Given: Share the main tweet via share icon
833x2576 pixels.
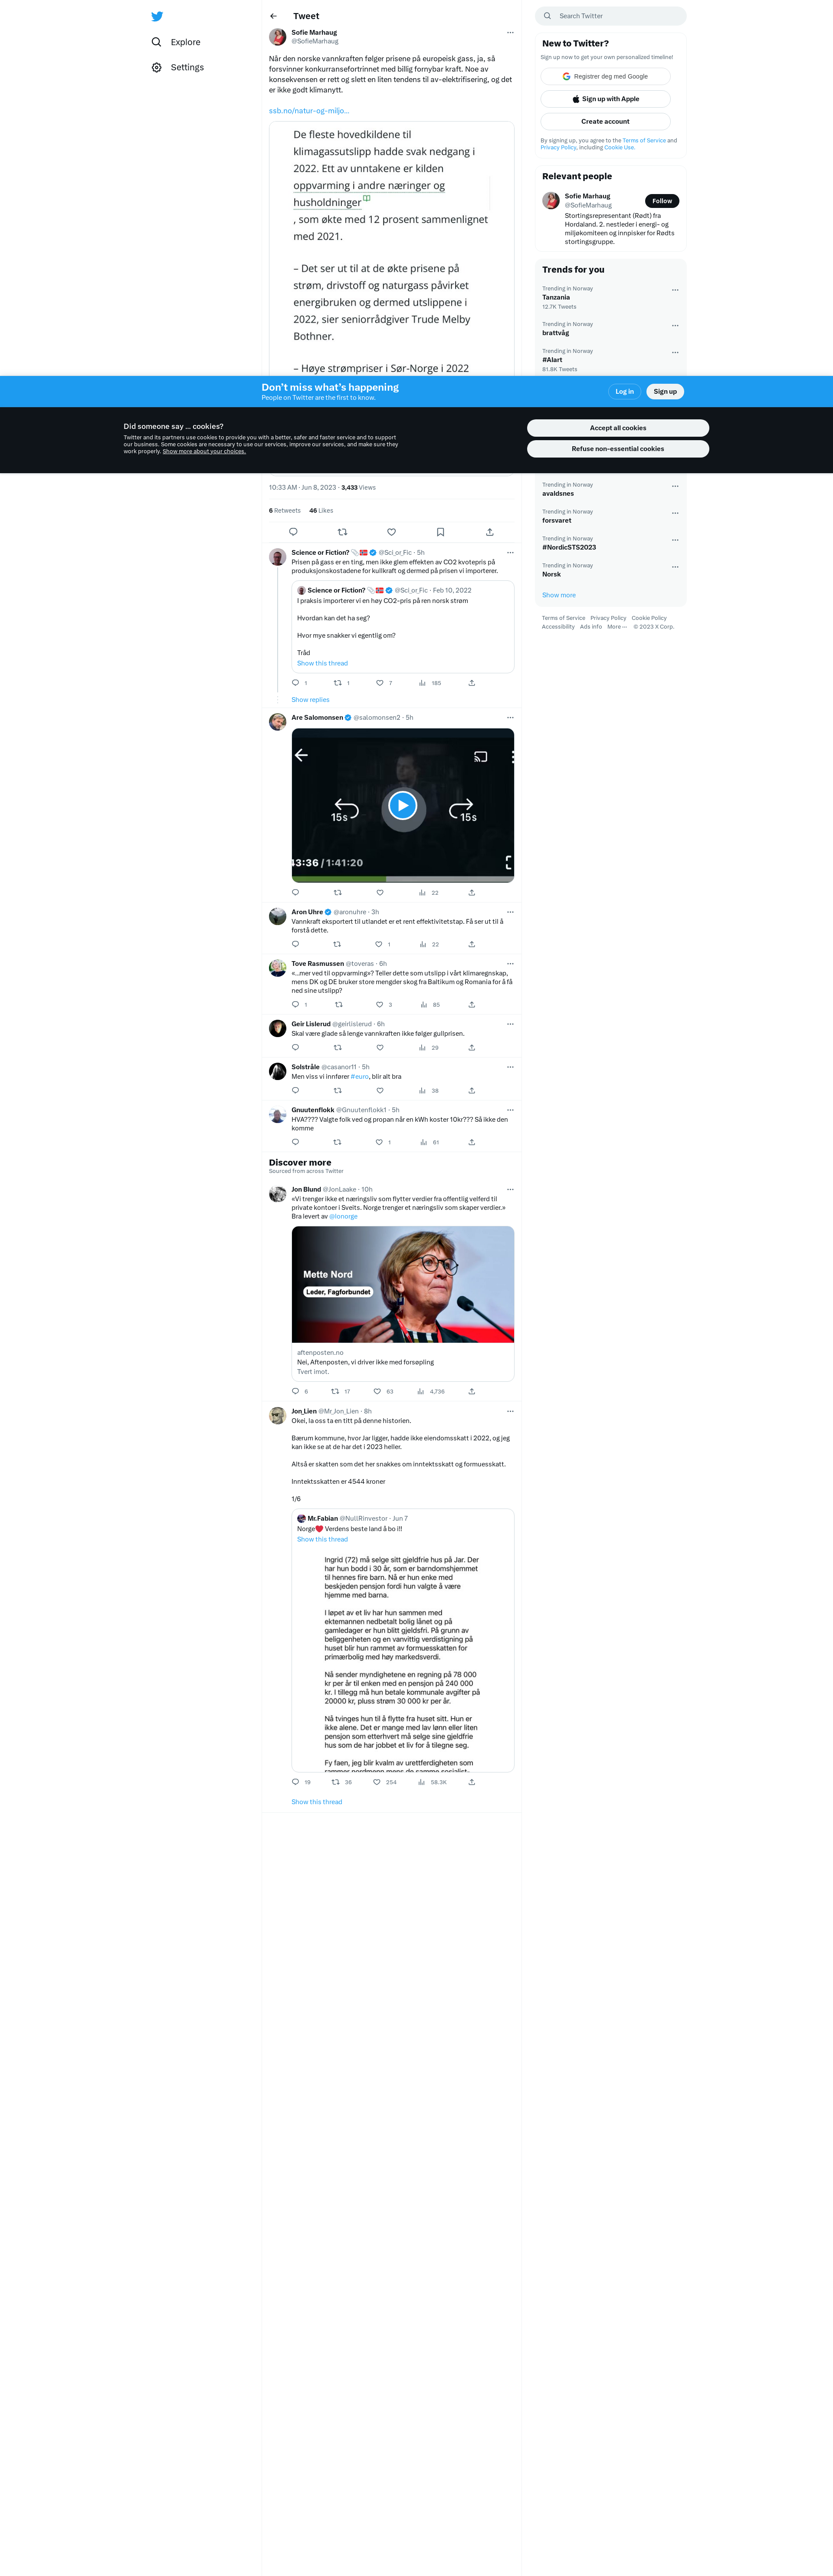Looking at the screenshot, I should (x=489, y=532).
